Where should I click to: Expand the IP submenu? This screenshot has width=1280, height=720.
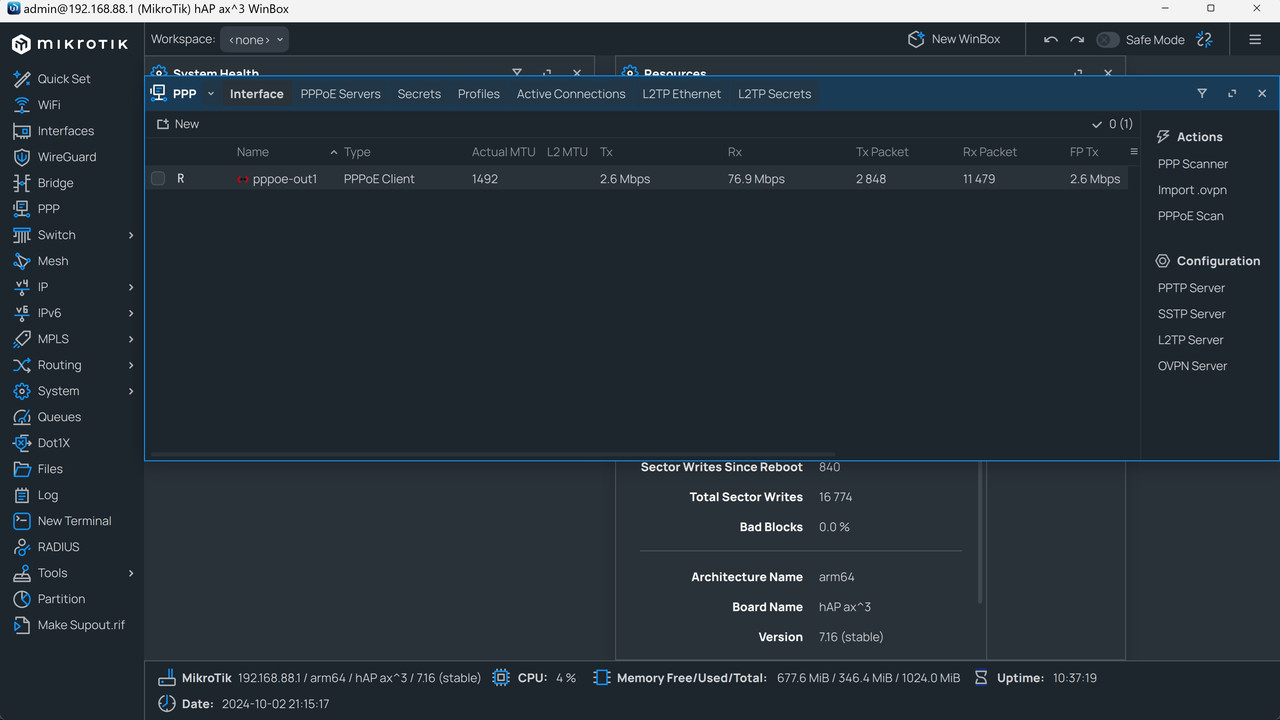tap(131, 287)
